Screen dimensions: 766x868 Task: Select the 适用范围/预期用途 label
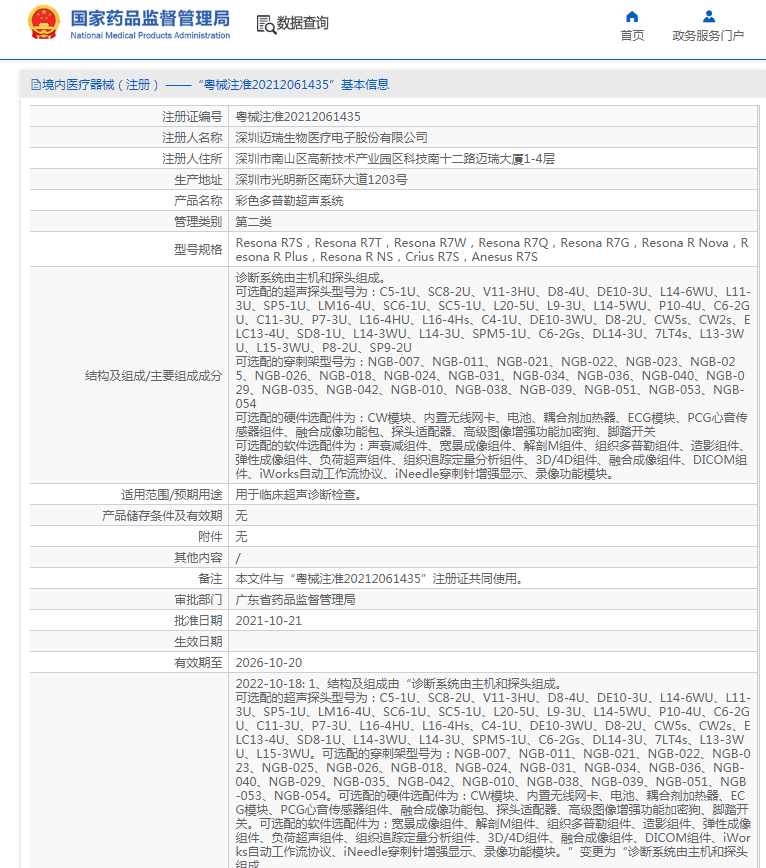coord(172,495)
